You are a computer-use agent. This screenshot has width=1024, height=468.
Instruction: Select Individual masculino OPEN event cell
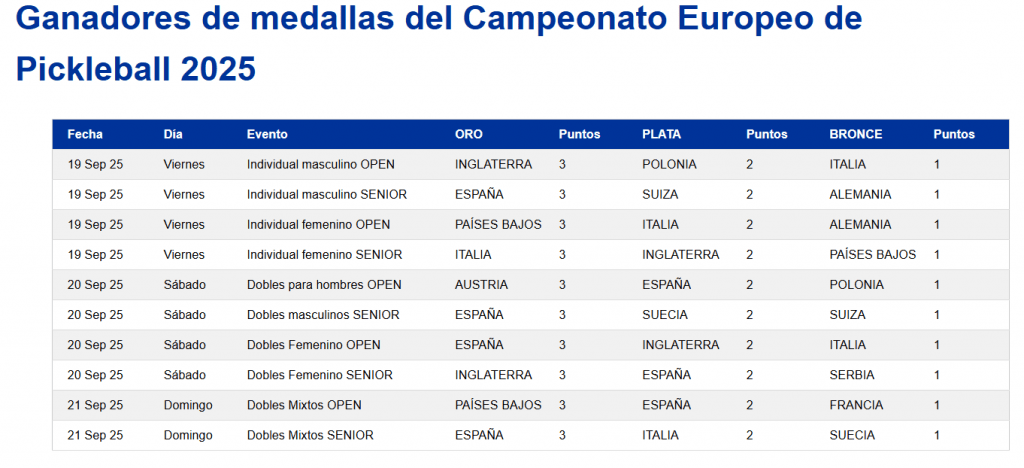pyautogui.click(x=321, y=164)
